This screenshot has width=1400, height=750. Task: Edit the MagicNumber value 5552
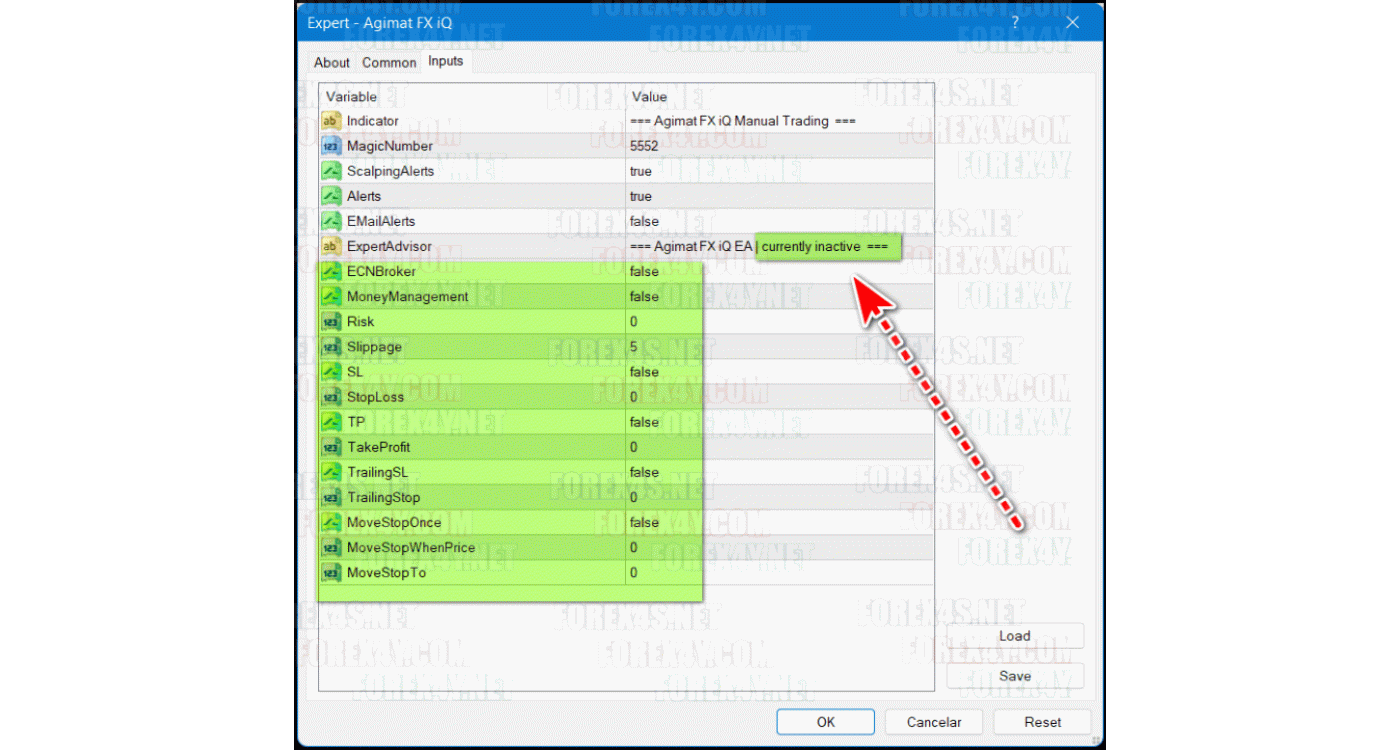pos(644,146)
